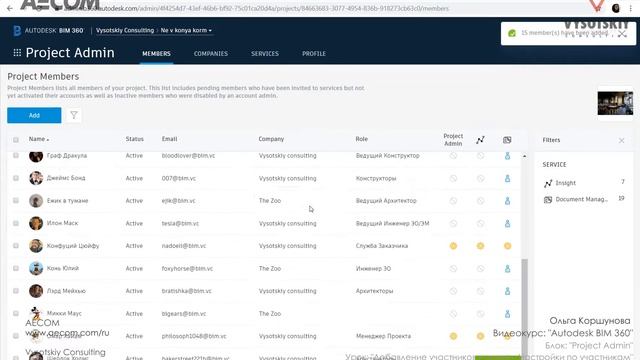Click Document Management icon in Filters panel
This screenshot has height=360, width=640.
(x=548, y=200)
